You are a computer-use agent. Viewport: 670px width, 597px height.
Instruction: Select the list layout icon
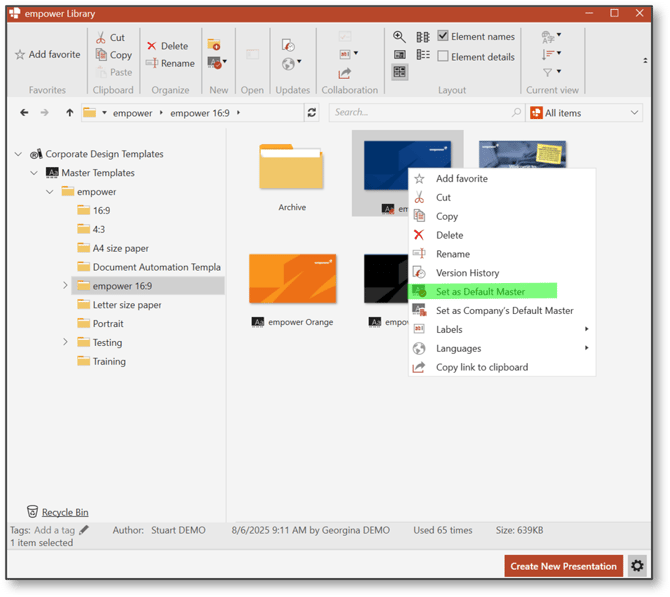[x=423, y=54]
